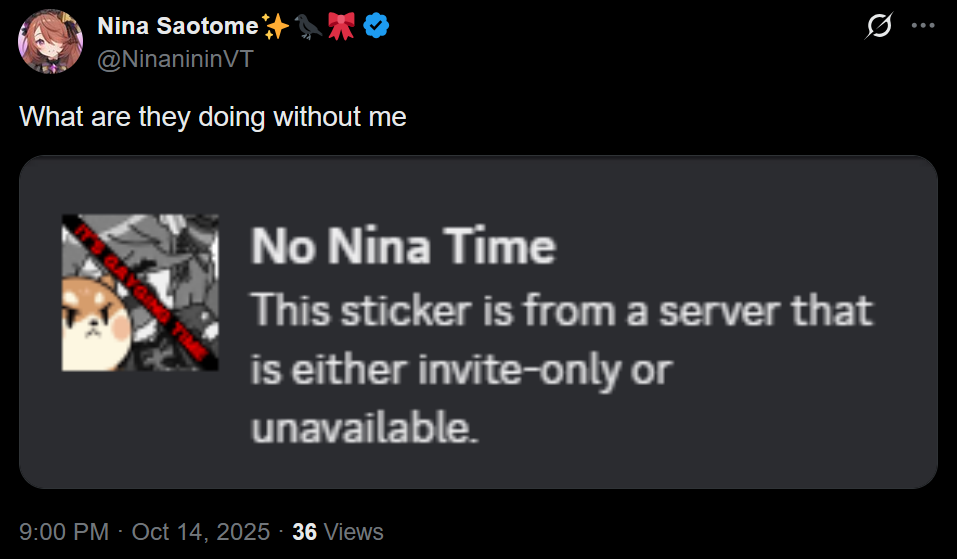Open the @NinanininVT handle link
This screenshot has width=957, height=559.
(x=175, y=58)
